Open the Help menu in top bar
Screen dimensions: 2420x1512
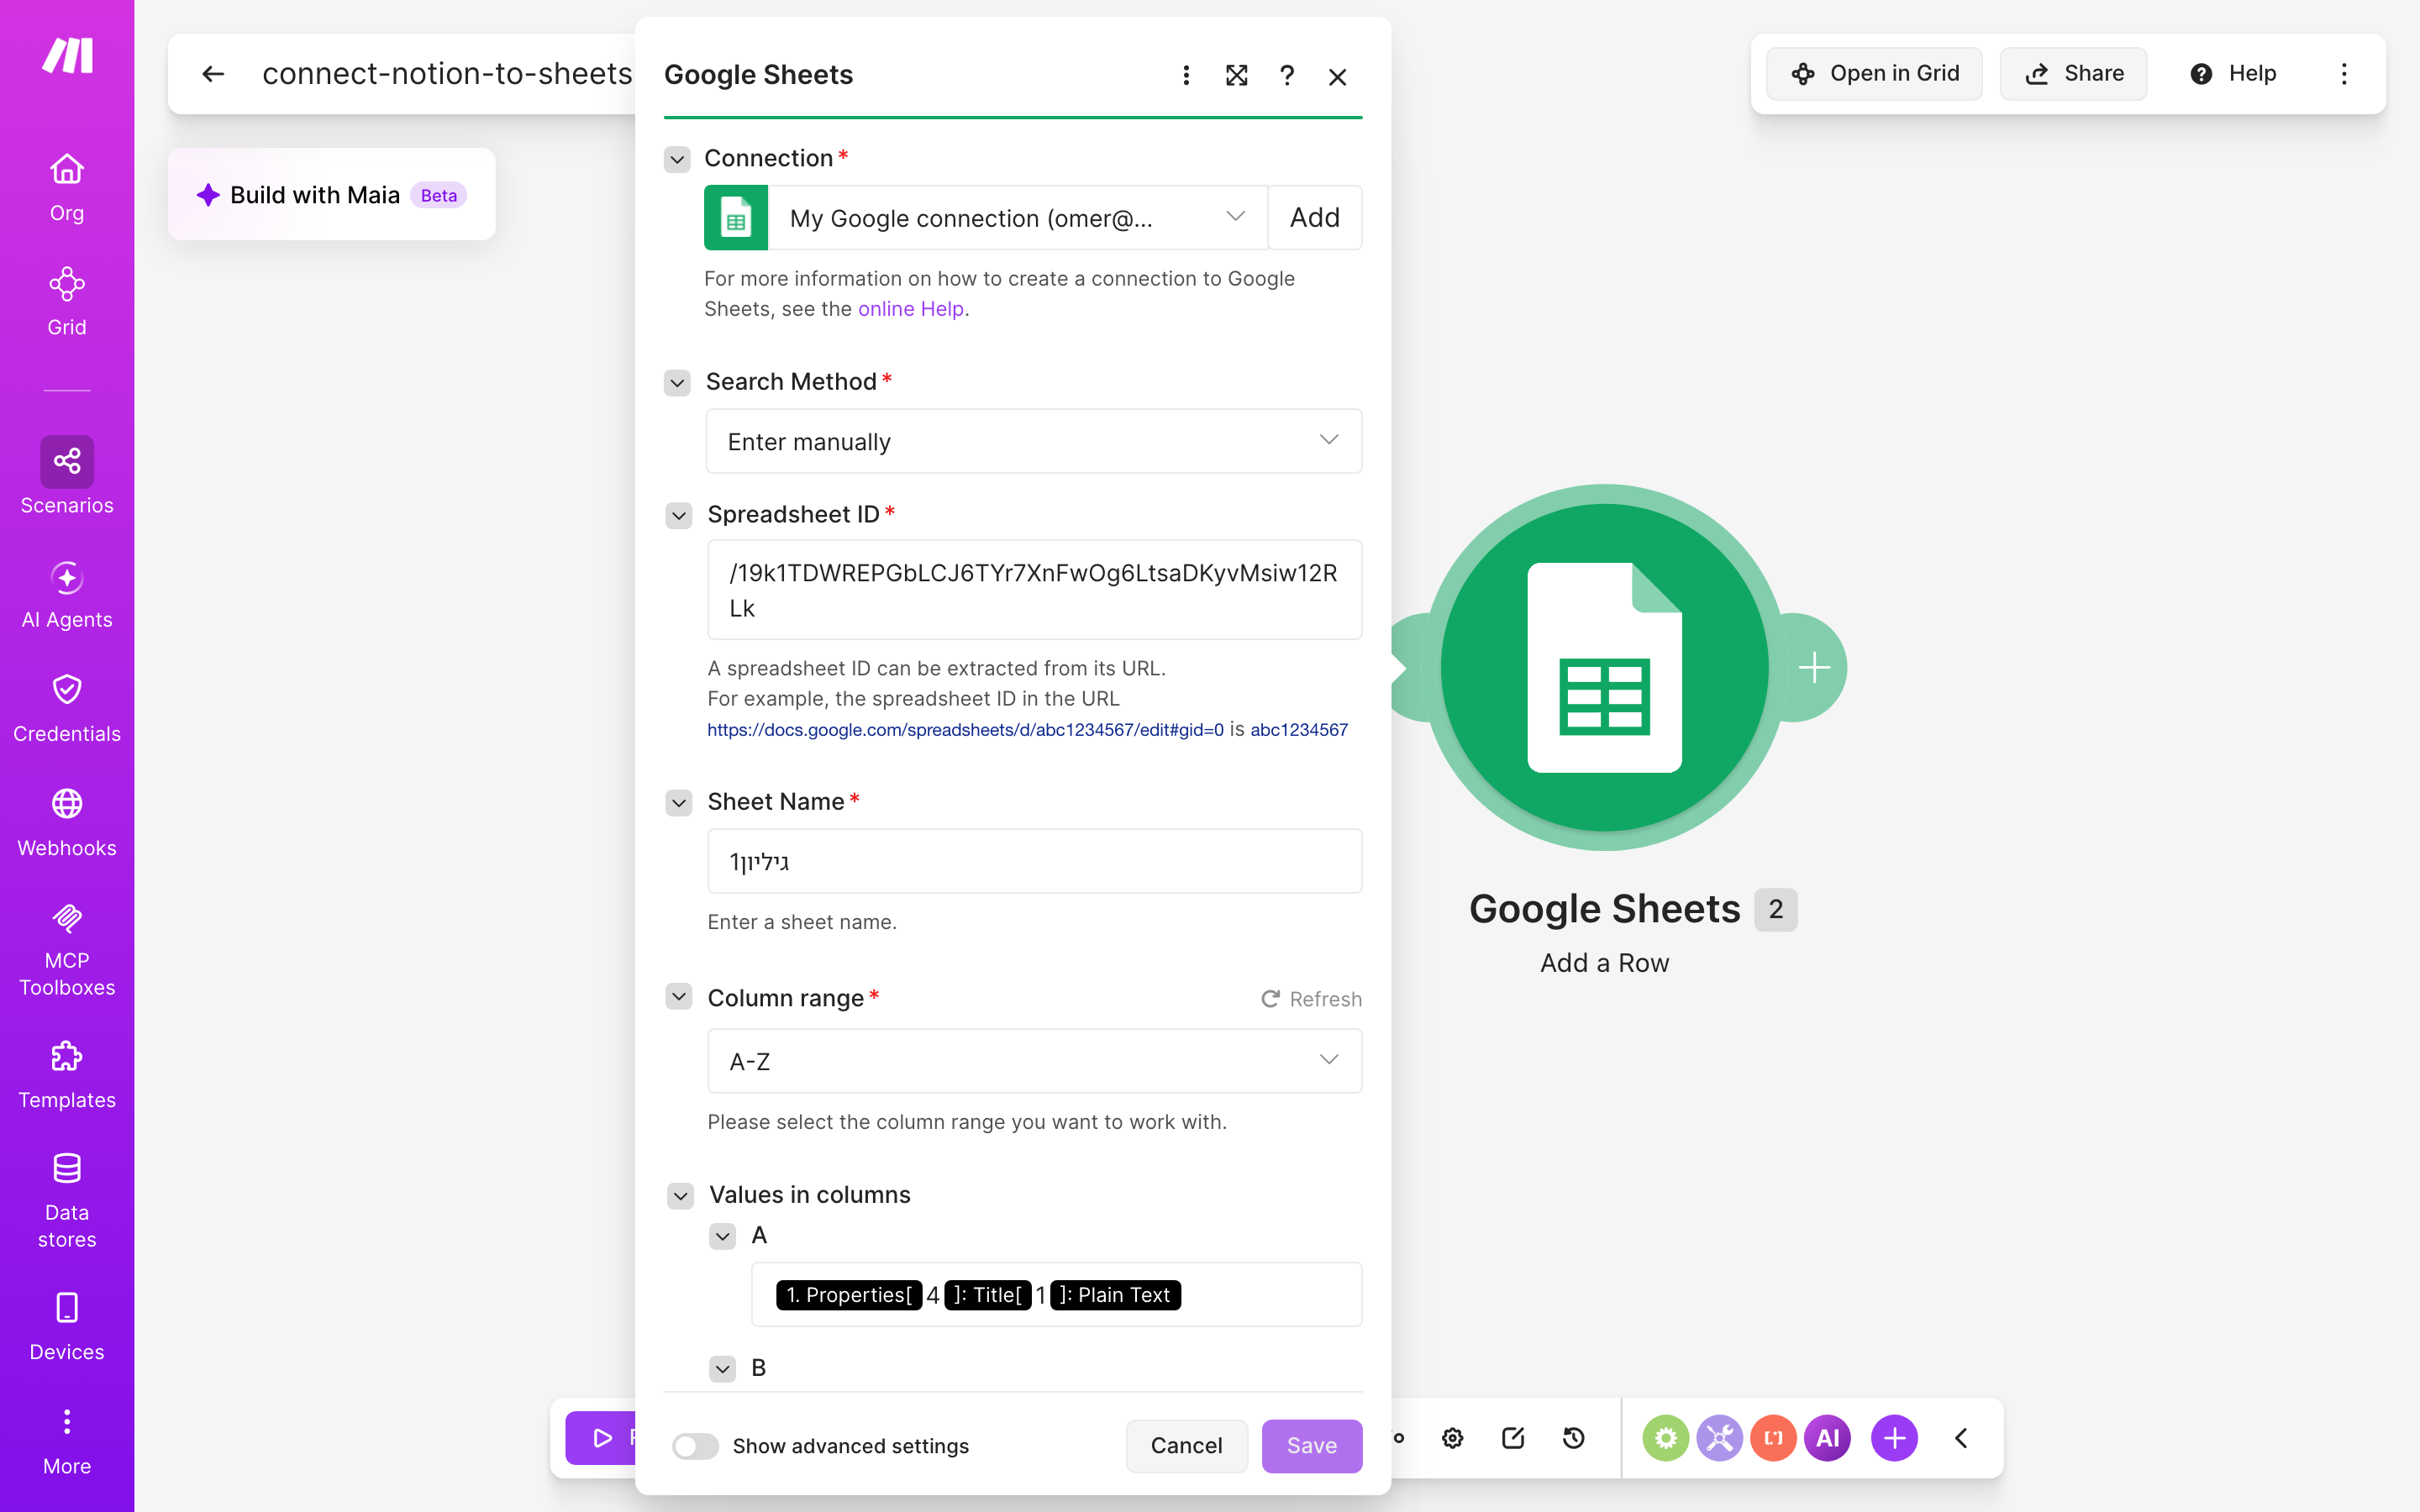(2233, 73)
